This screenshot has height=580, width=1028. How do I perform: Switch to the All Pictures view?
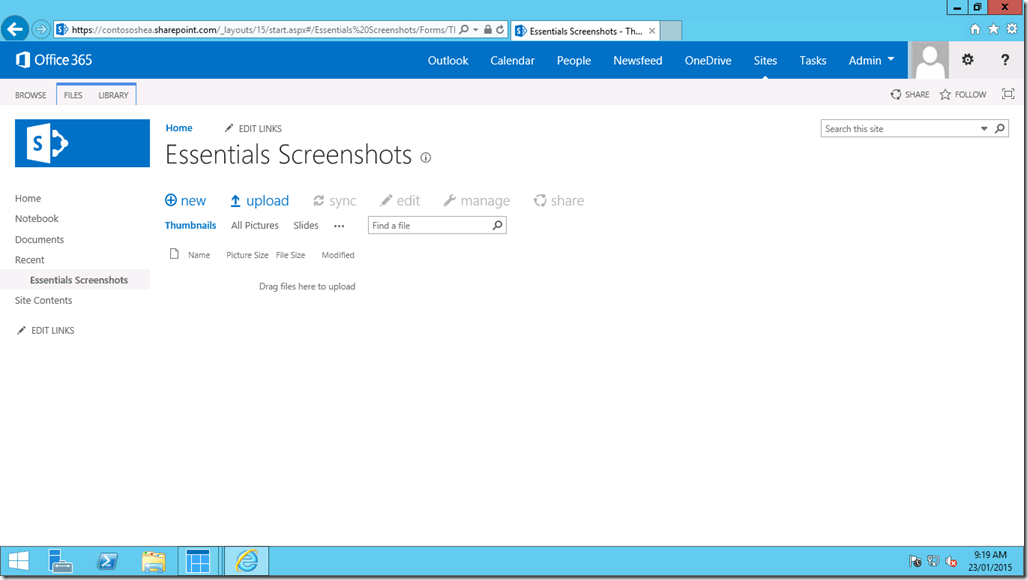tap(254, 225)
